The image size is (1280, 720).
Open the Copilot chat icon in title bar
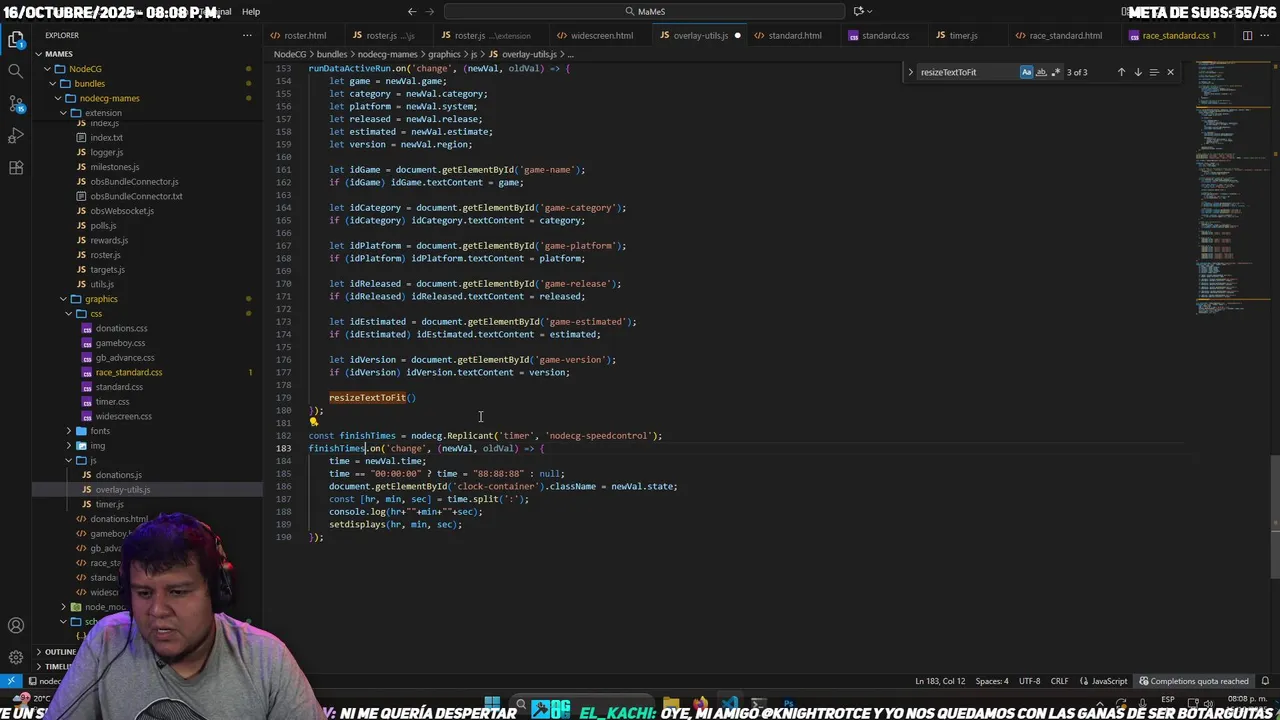pyautogui.click(x=858, y=11)
